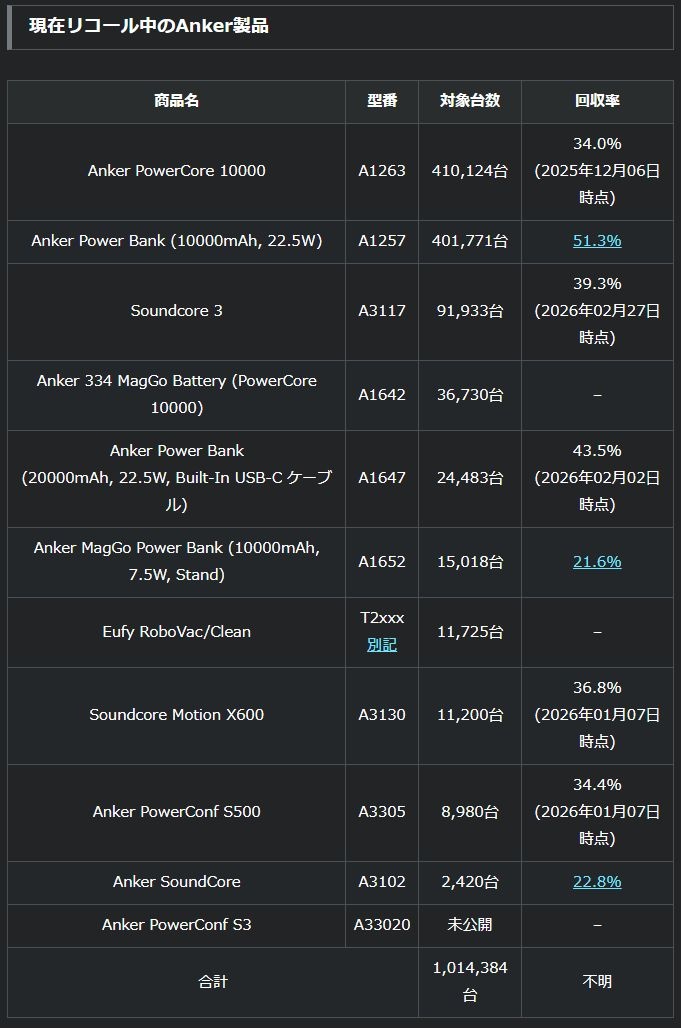Open the 51.3% recovery rate link
The width and height of the screenshot is (681, 1028).
[597, 241]
